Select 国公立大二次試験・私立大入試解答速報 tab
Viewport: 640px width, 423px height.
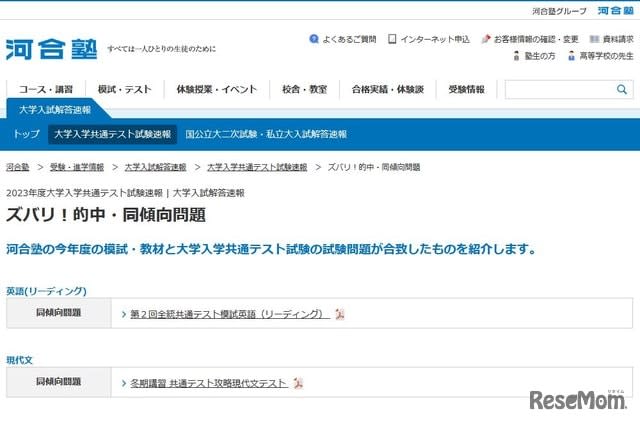click(266, 134)
